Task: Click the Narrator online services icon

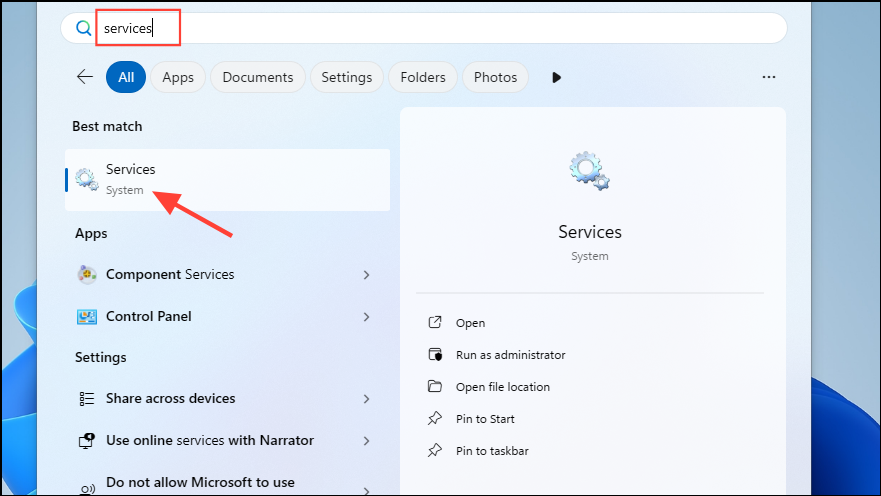Action: [88, 440]
